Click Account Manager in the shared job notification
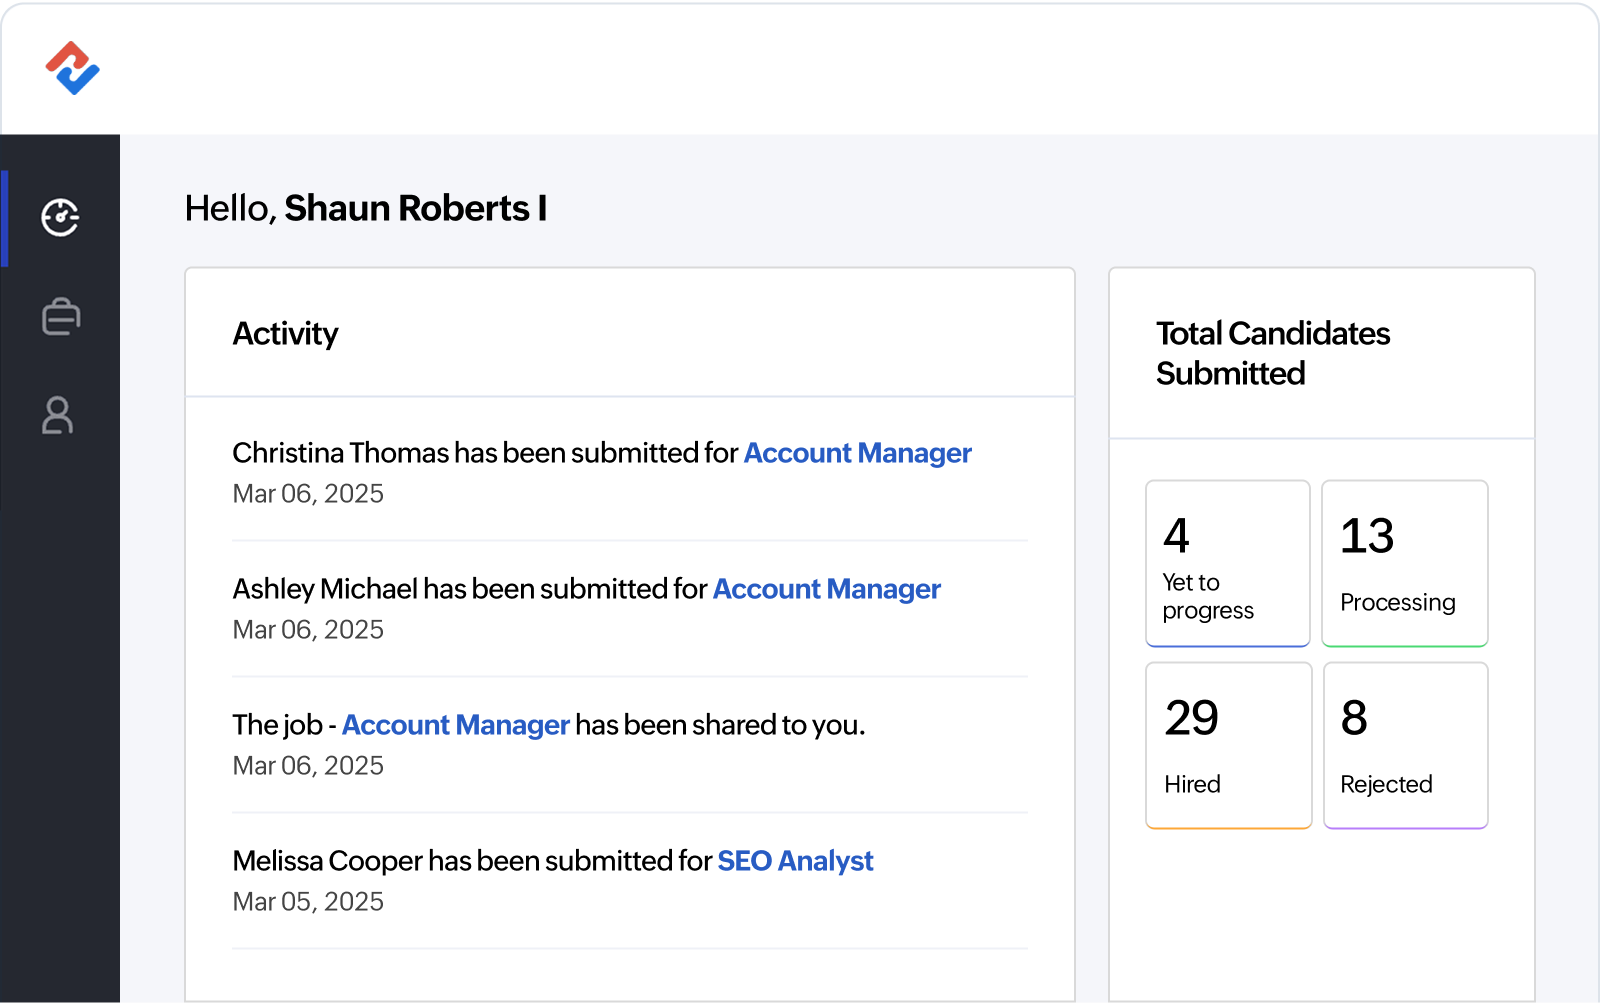 [455, 724]
